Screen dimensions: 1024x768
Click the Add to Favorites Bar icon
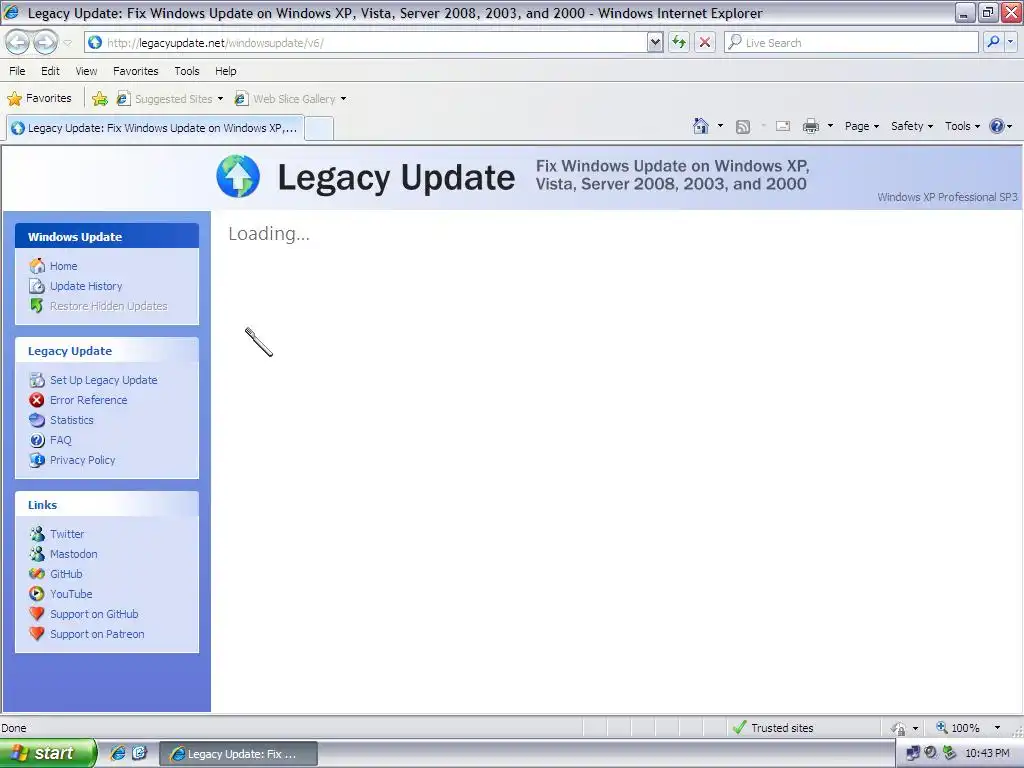100,99
